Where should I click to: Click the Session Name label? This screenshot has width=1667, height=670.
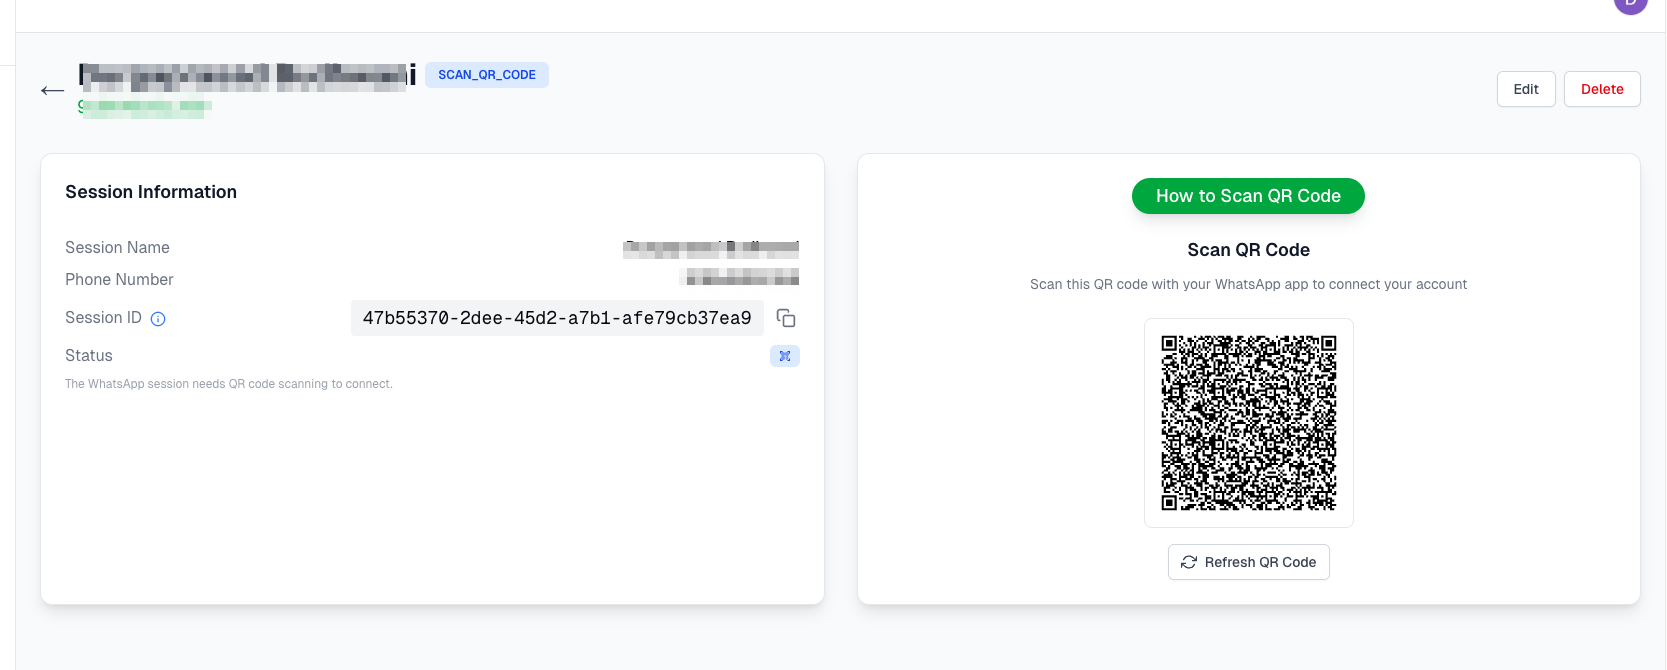pos(117,247)
